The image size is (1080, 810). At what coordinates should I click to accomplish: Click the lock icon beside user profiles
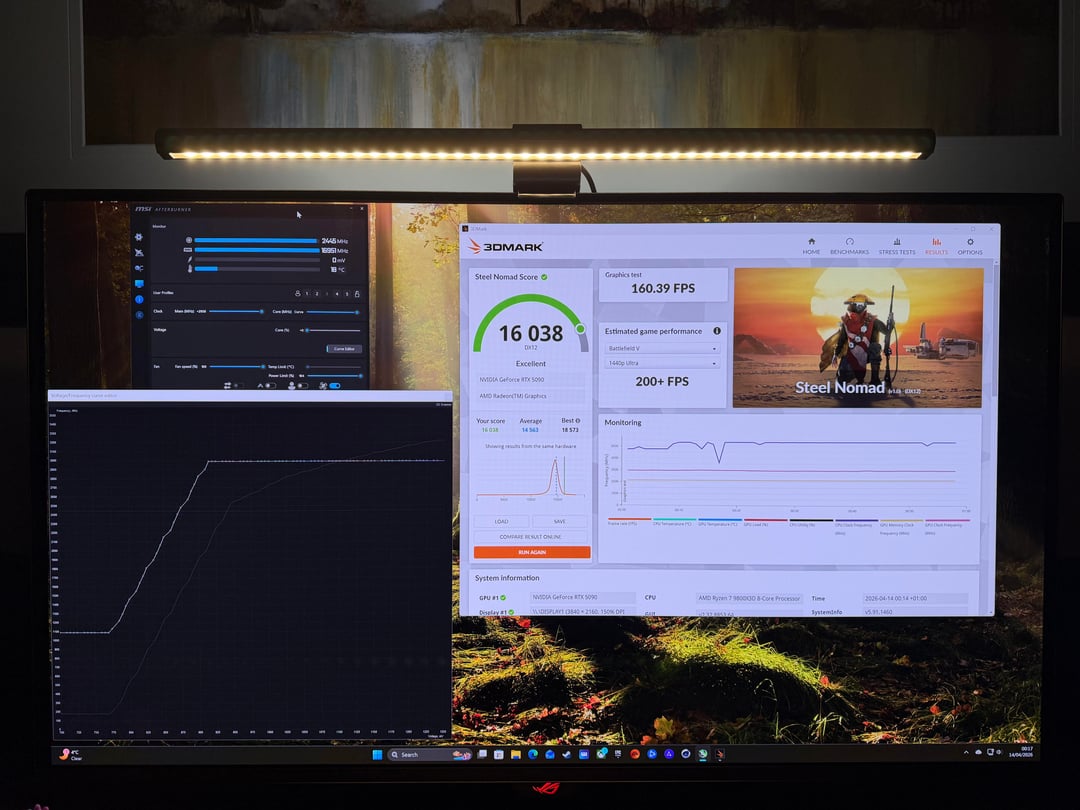[x=357, y=294]
